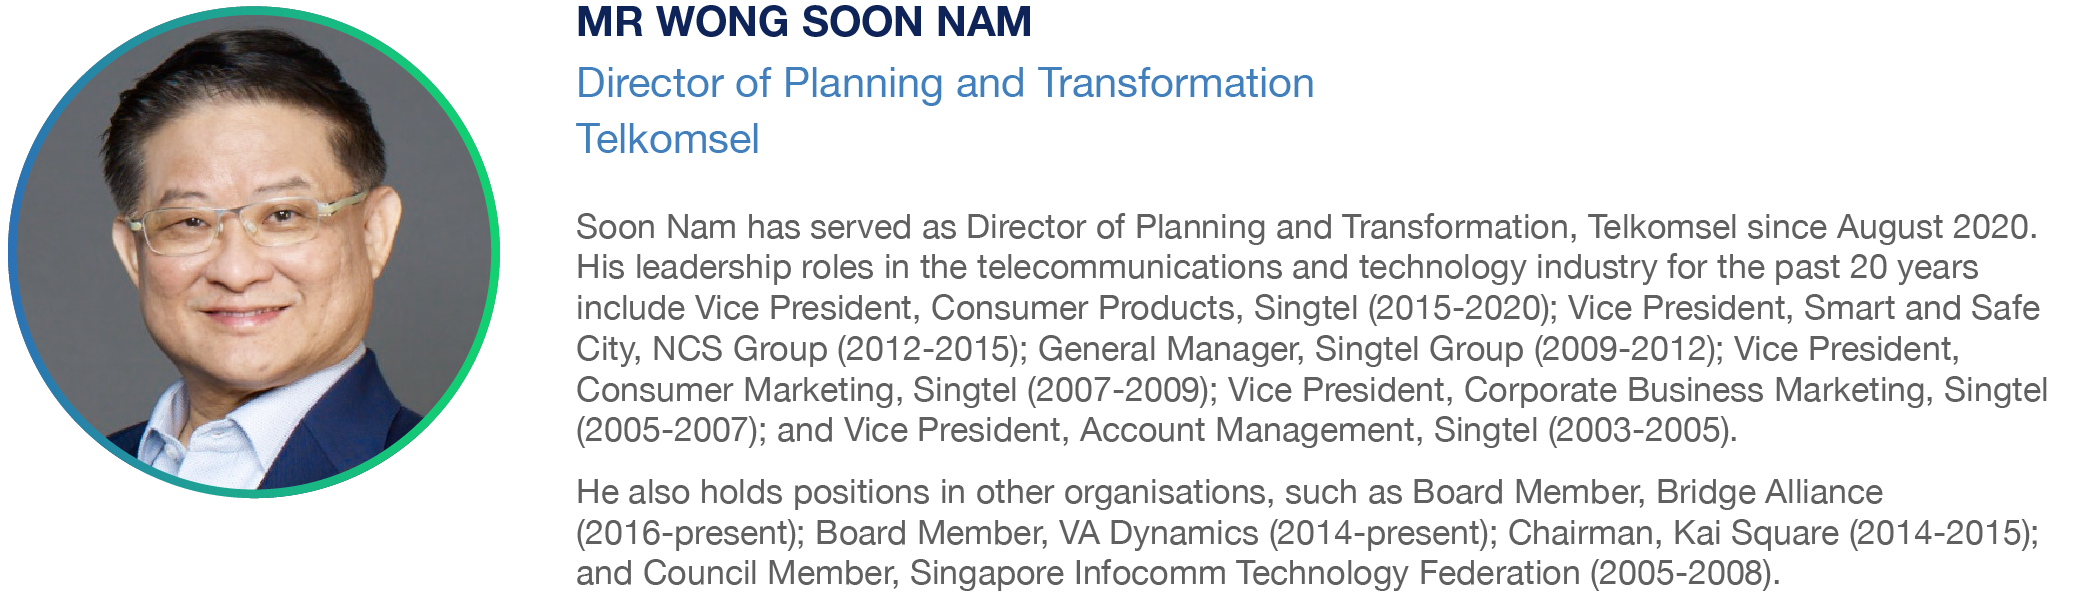Viewport: 2085px width, 607px height.
Task: Select the MR WONG SOON NAM heading
Action: tap(804, 22)
